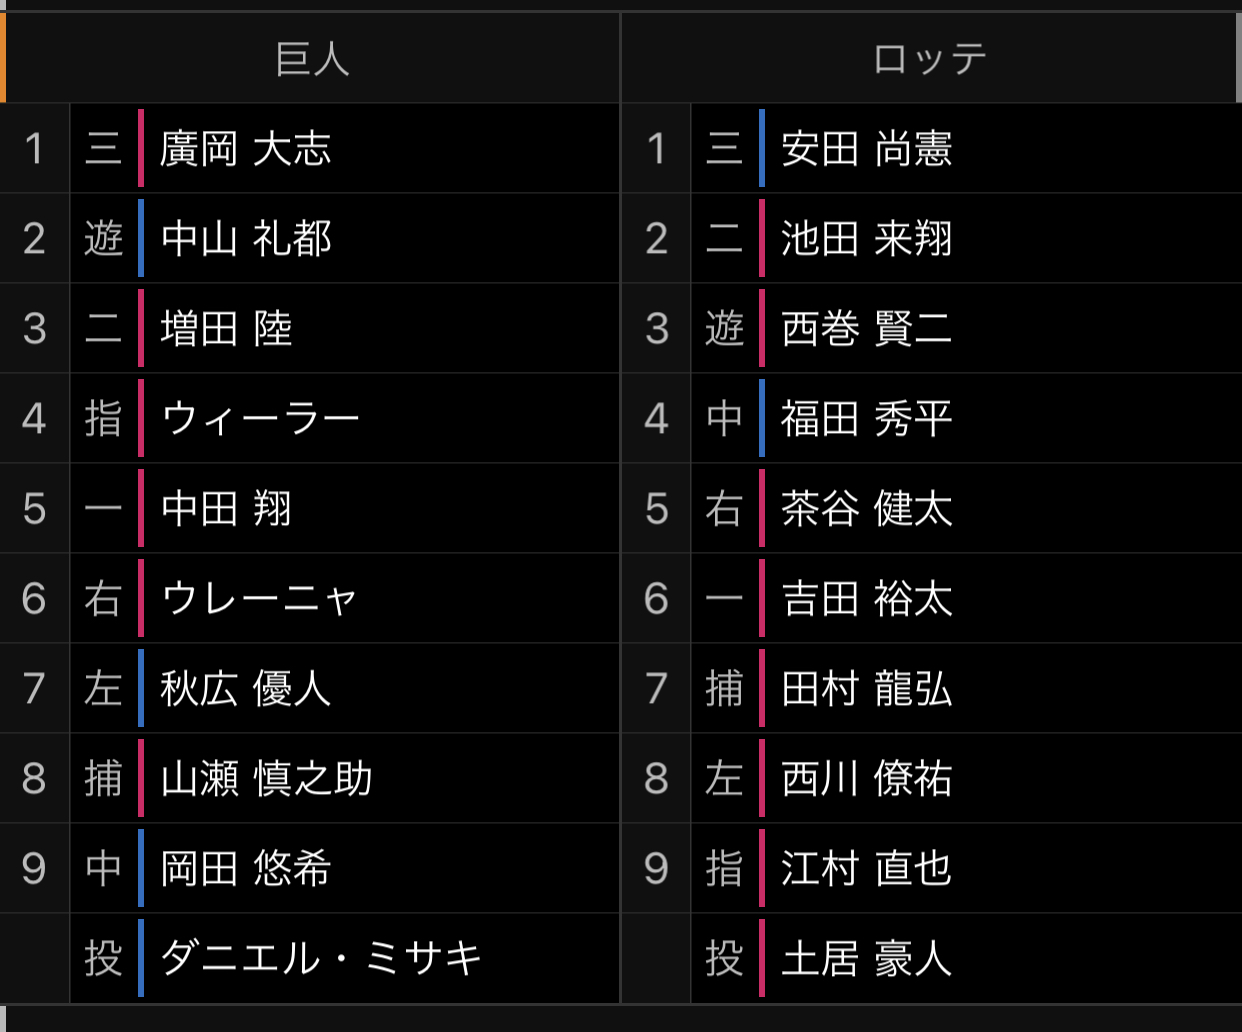
Task: Select 中田 翔 in lineup
Action: (x=226, y=509)
